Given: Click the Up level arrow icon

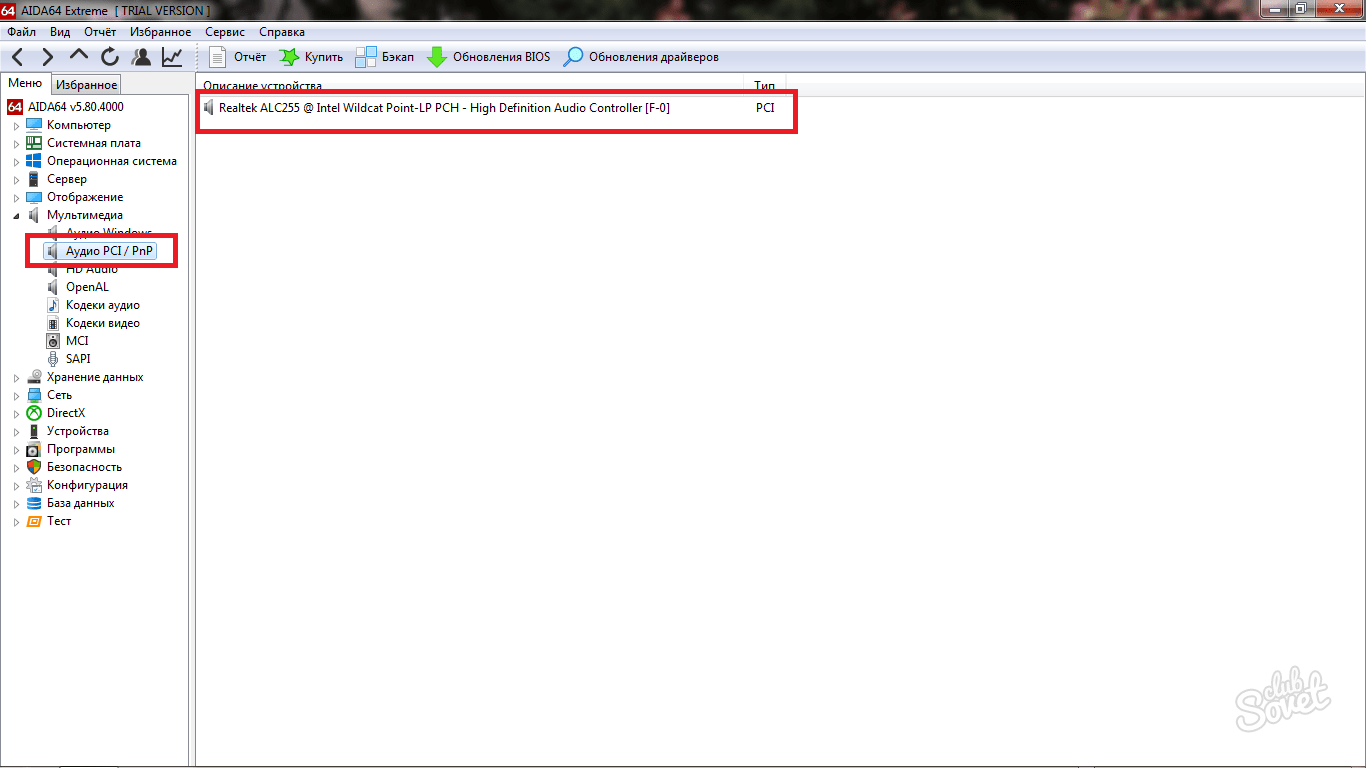Looking at the screenshot, I should click(x=79, y=56).
